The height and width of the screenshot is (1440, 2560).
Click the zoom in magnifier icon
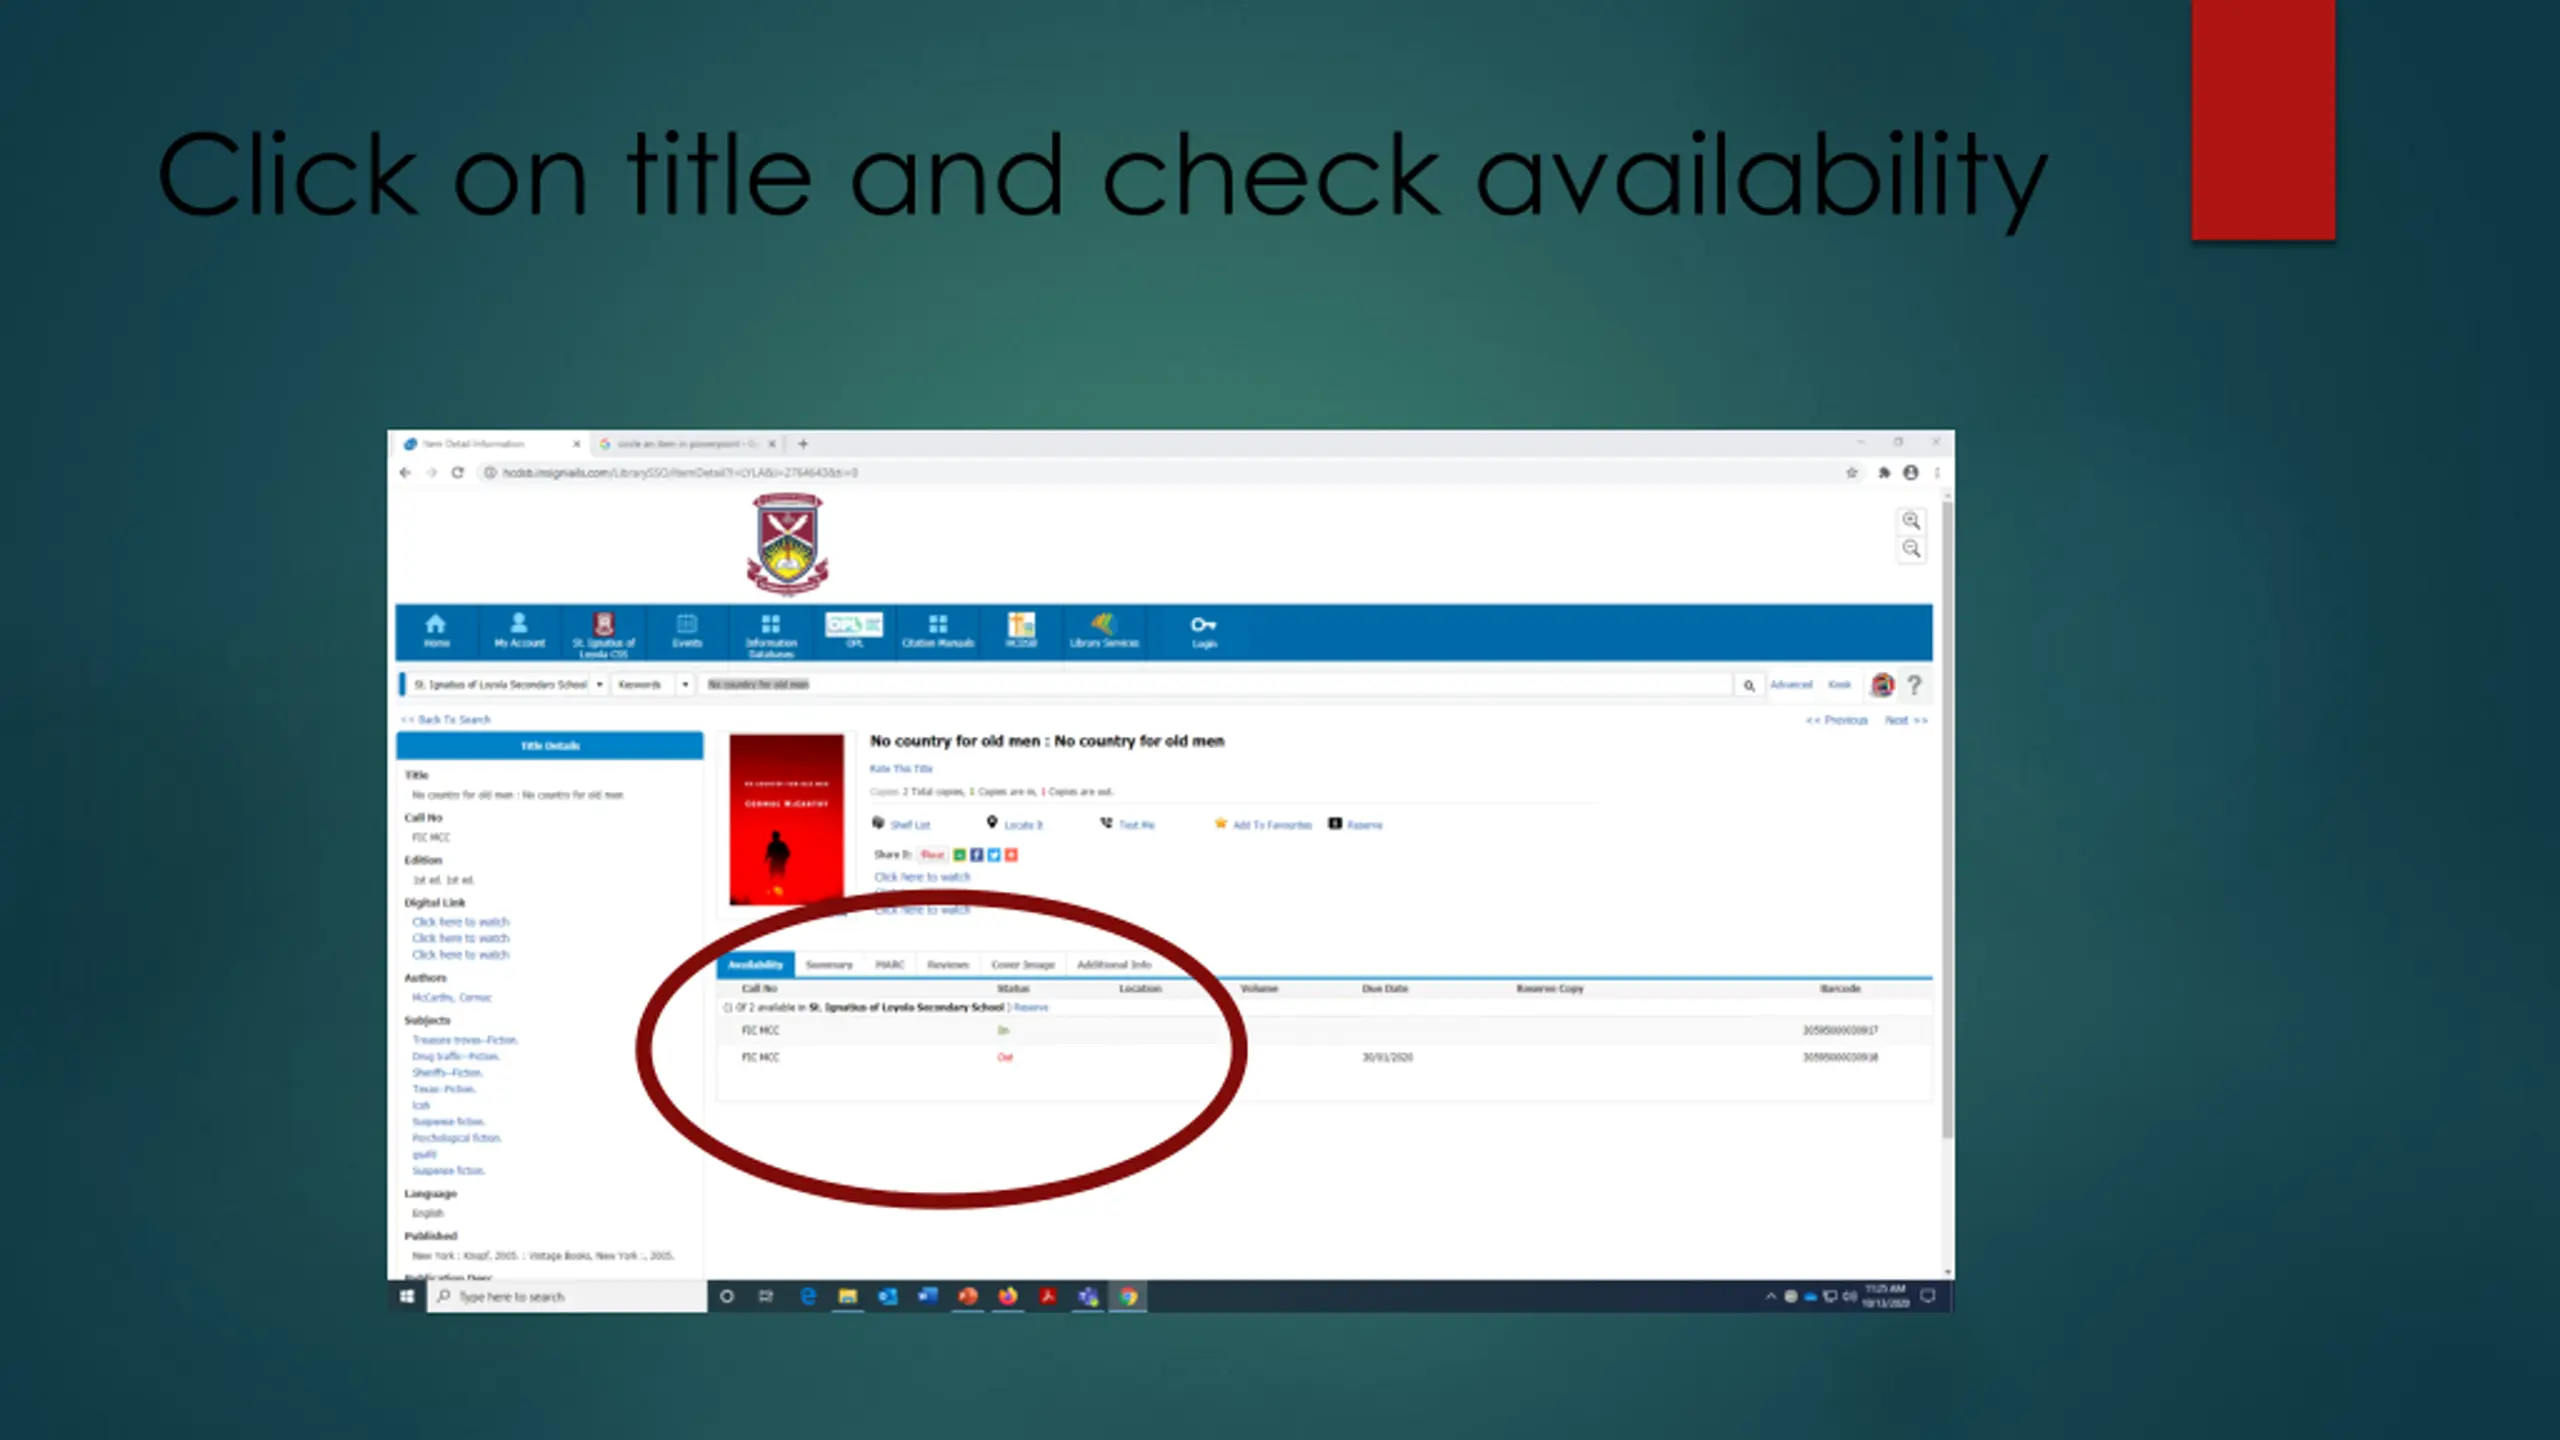point(1911,521)
